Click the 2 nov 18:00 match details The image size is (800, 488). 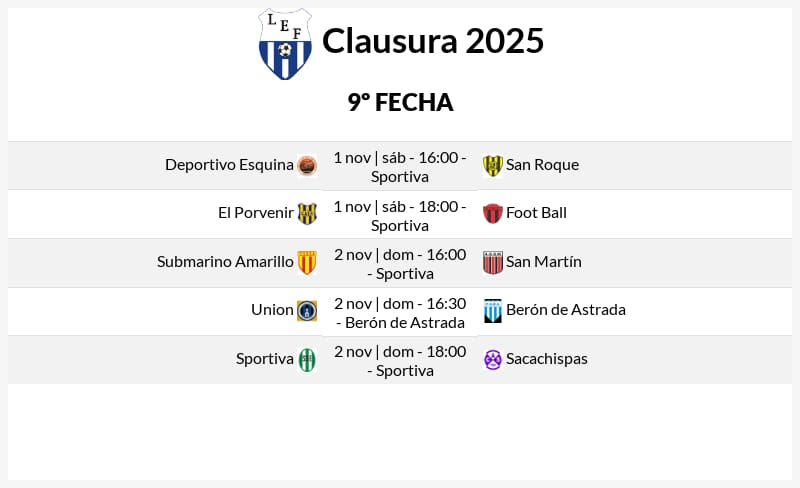(400, 360)
